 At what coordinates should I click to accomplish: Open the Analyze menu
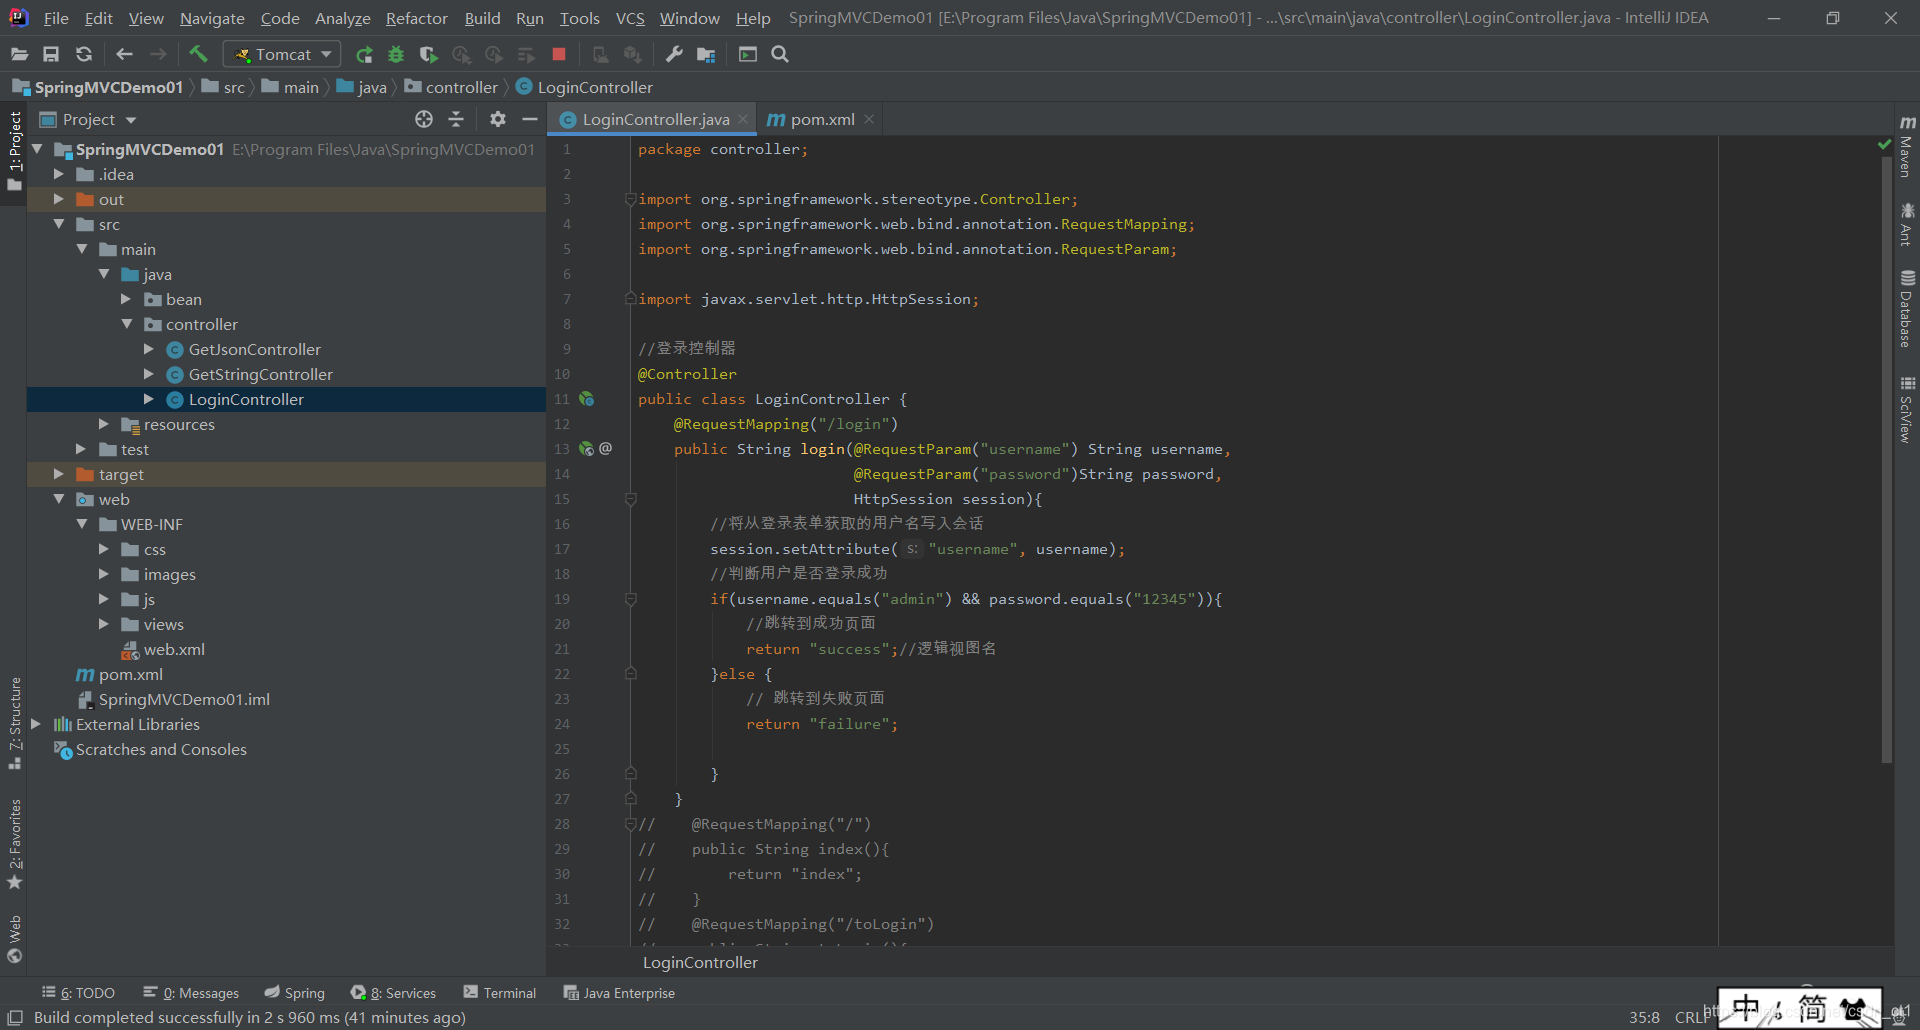[342, 18]
